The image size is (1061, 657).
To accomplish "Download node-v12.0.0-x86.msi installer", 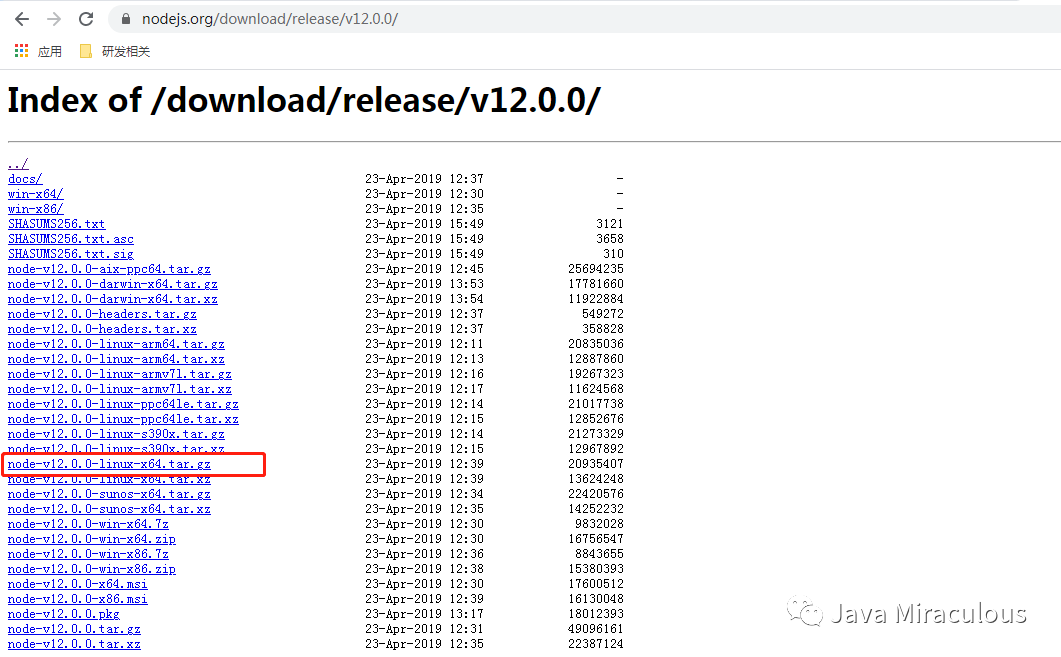I will (77, 599).
